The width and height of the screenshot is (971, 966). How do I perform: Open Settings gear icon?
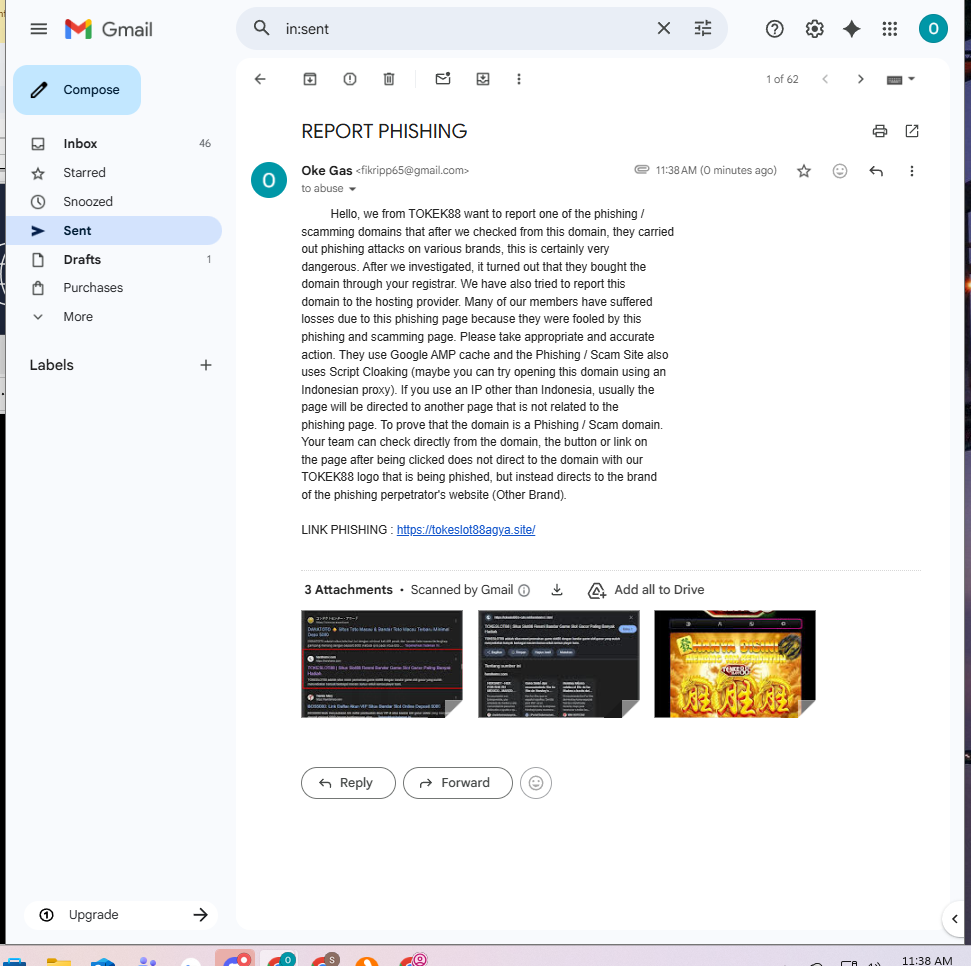pyautogui.click(x=814, y=29)
